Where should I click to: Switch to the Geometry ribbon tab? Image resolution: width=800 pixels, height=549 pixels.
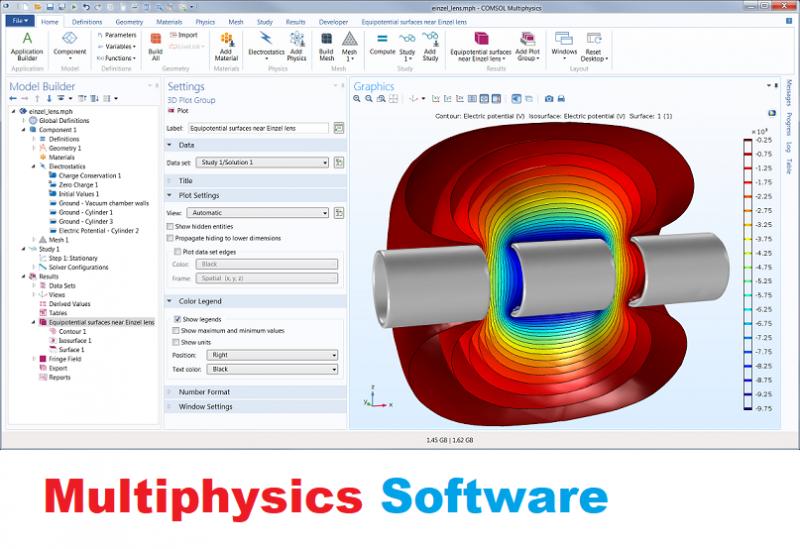[x=129, y=22]
